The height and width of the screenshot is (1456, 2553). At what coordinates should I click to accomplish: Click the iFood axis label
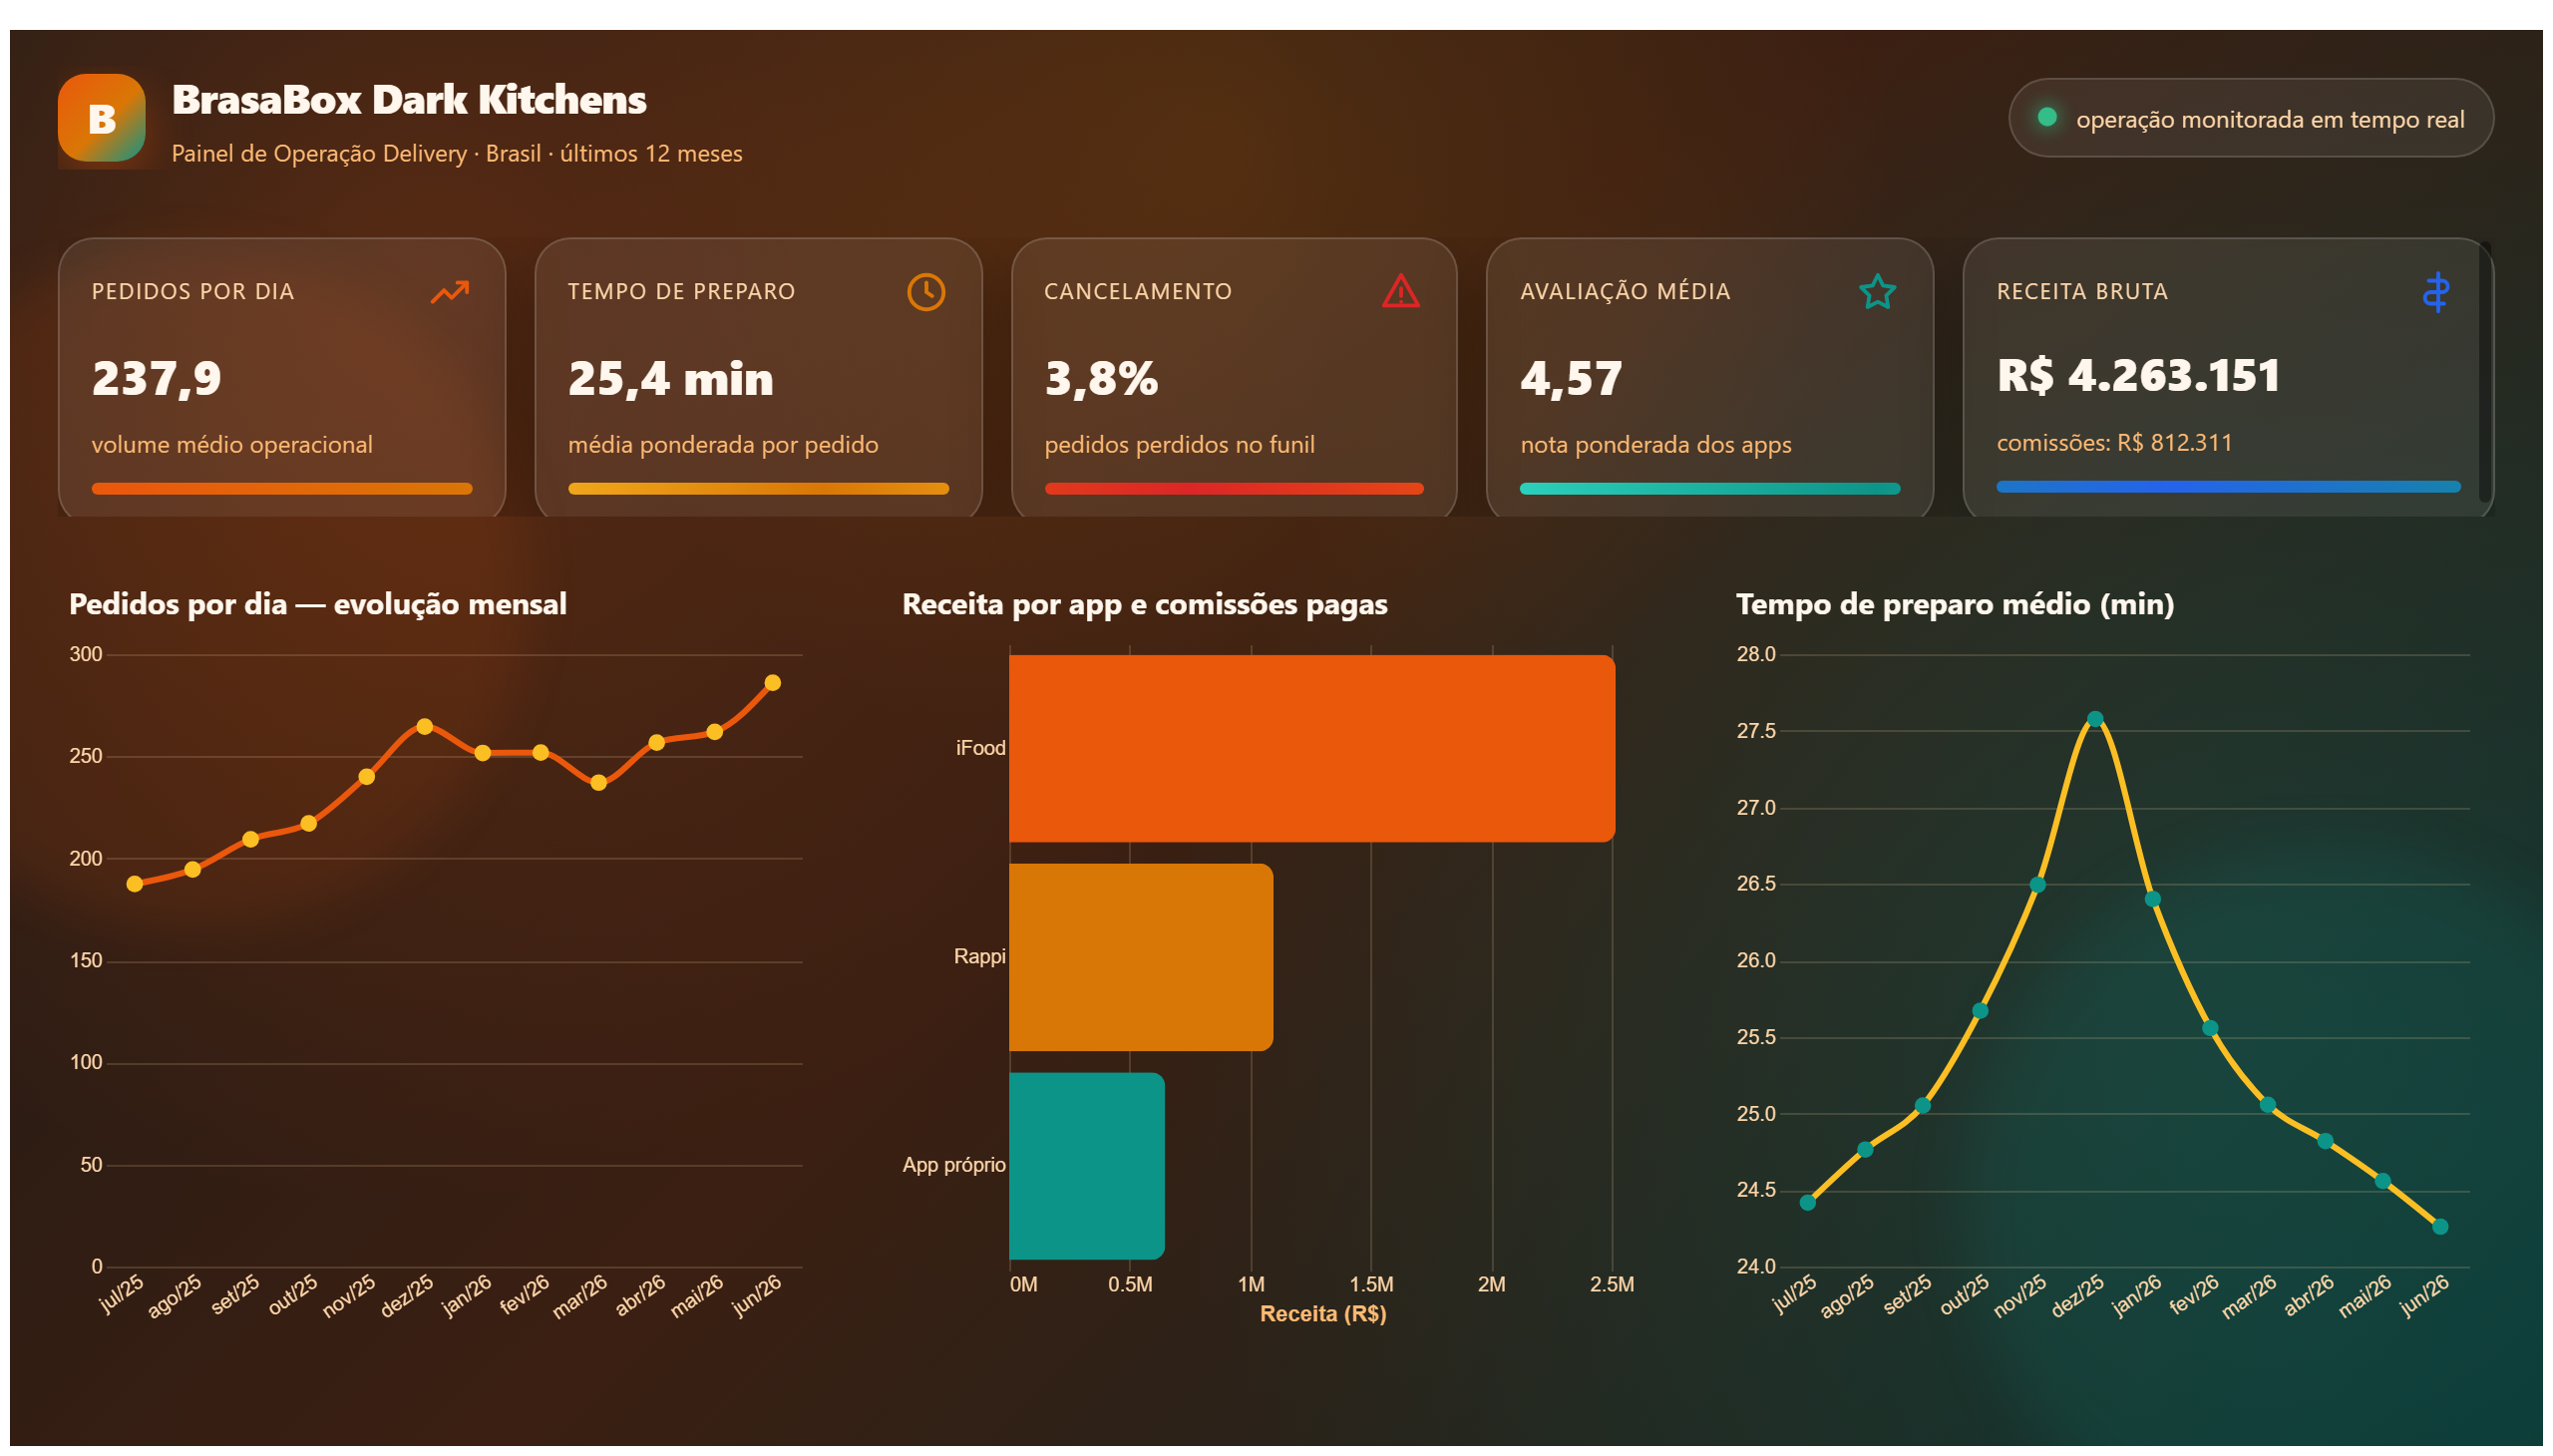[x=980, y=748]
